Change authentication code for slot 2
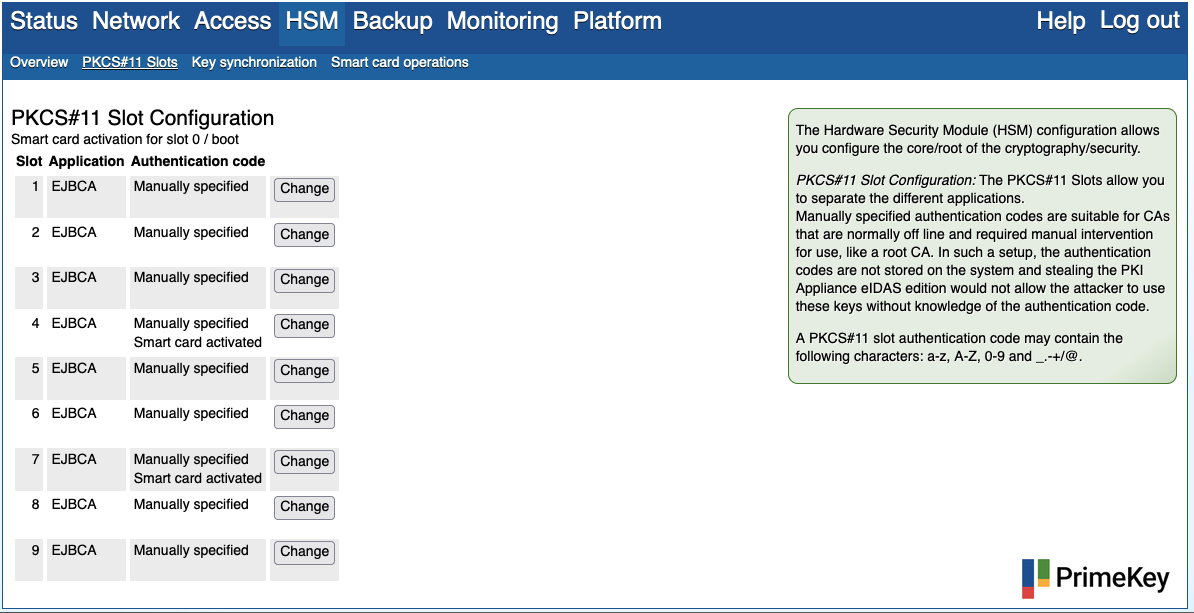Image resolution: width=1194 pixels, height=613 pixels. pyautogui.click(x=304, y=234)
